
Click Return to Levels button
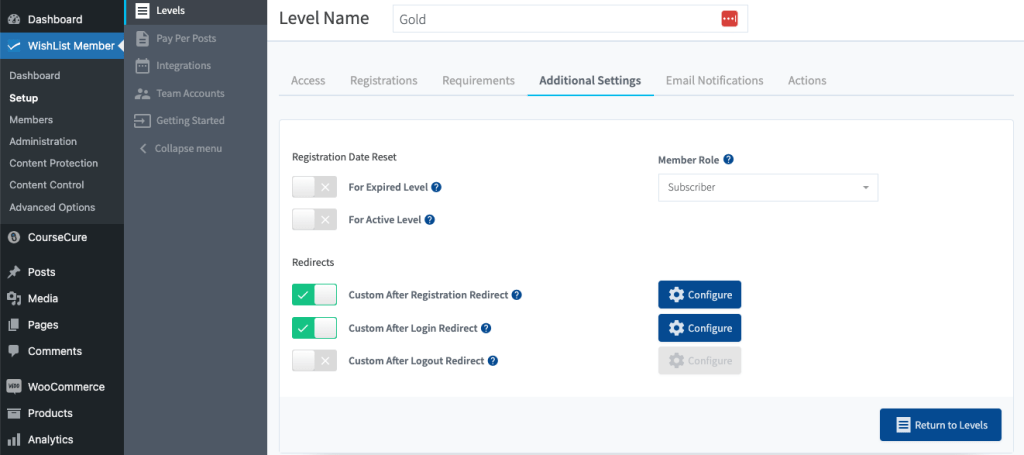point(940,425)
